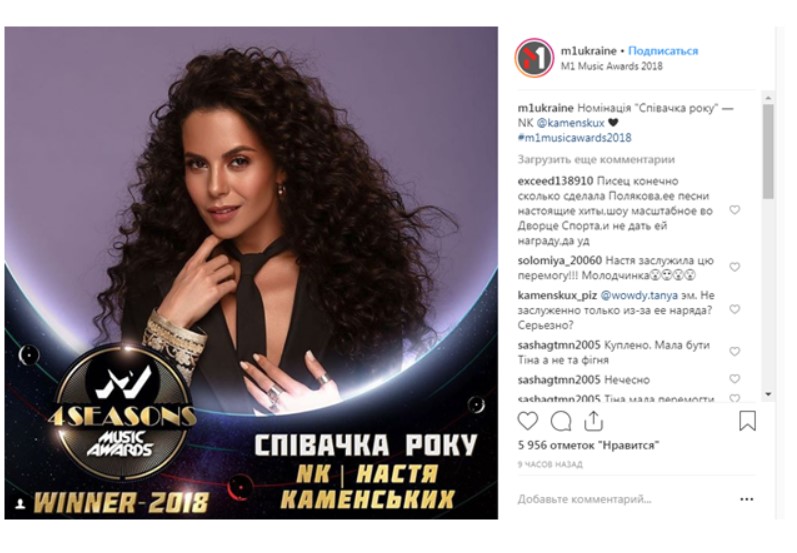Viewport: 797px width, 553px height.
Task: Like the comment by solomiya_20060
Action: (734, 267)
